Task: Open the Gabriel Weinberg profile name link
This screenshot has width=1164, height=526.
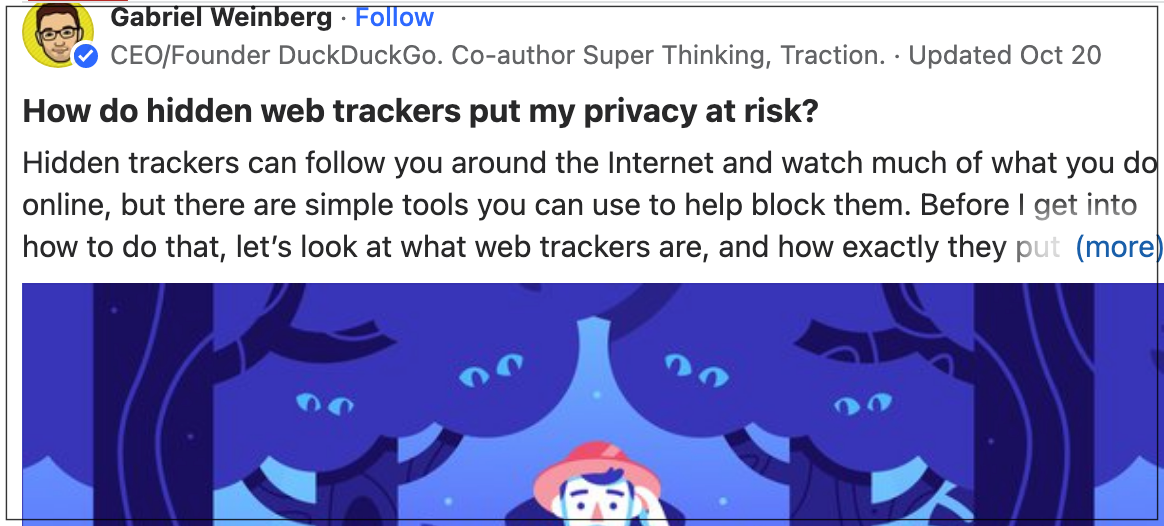Action: pyautogui.click(x=221, y=17)
